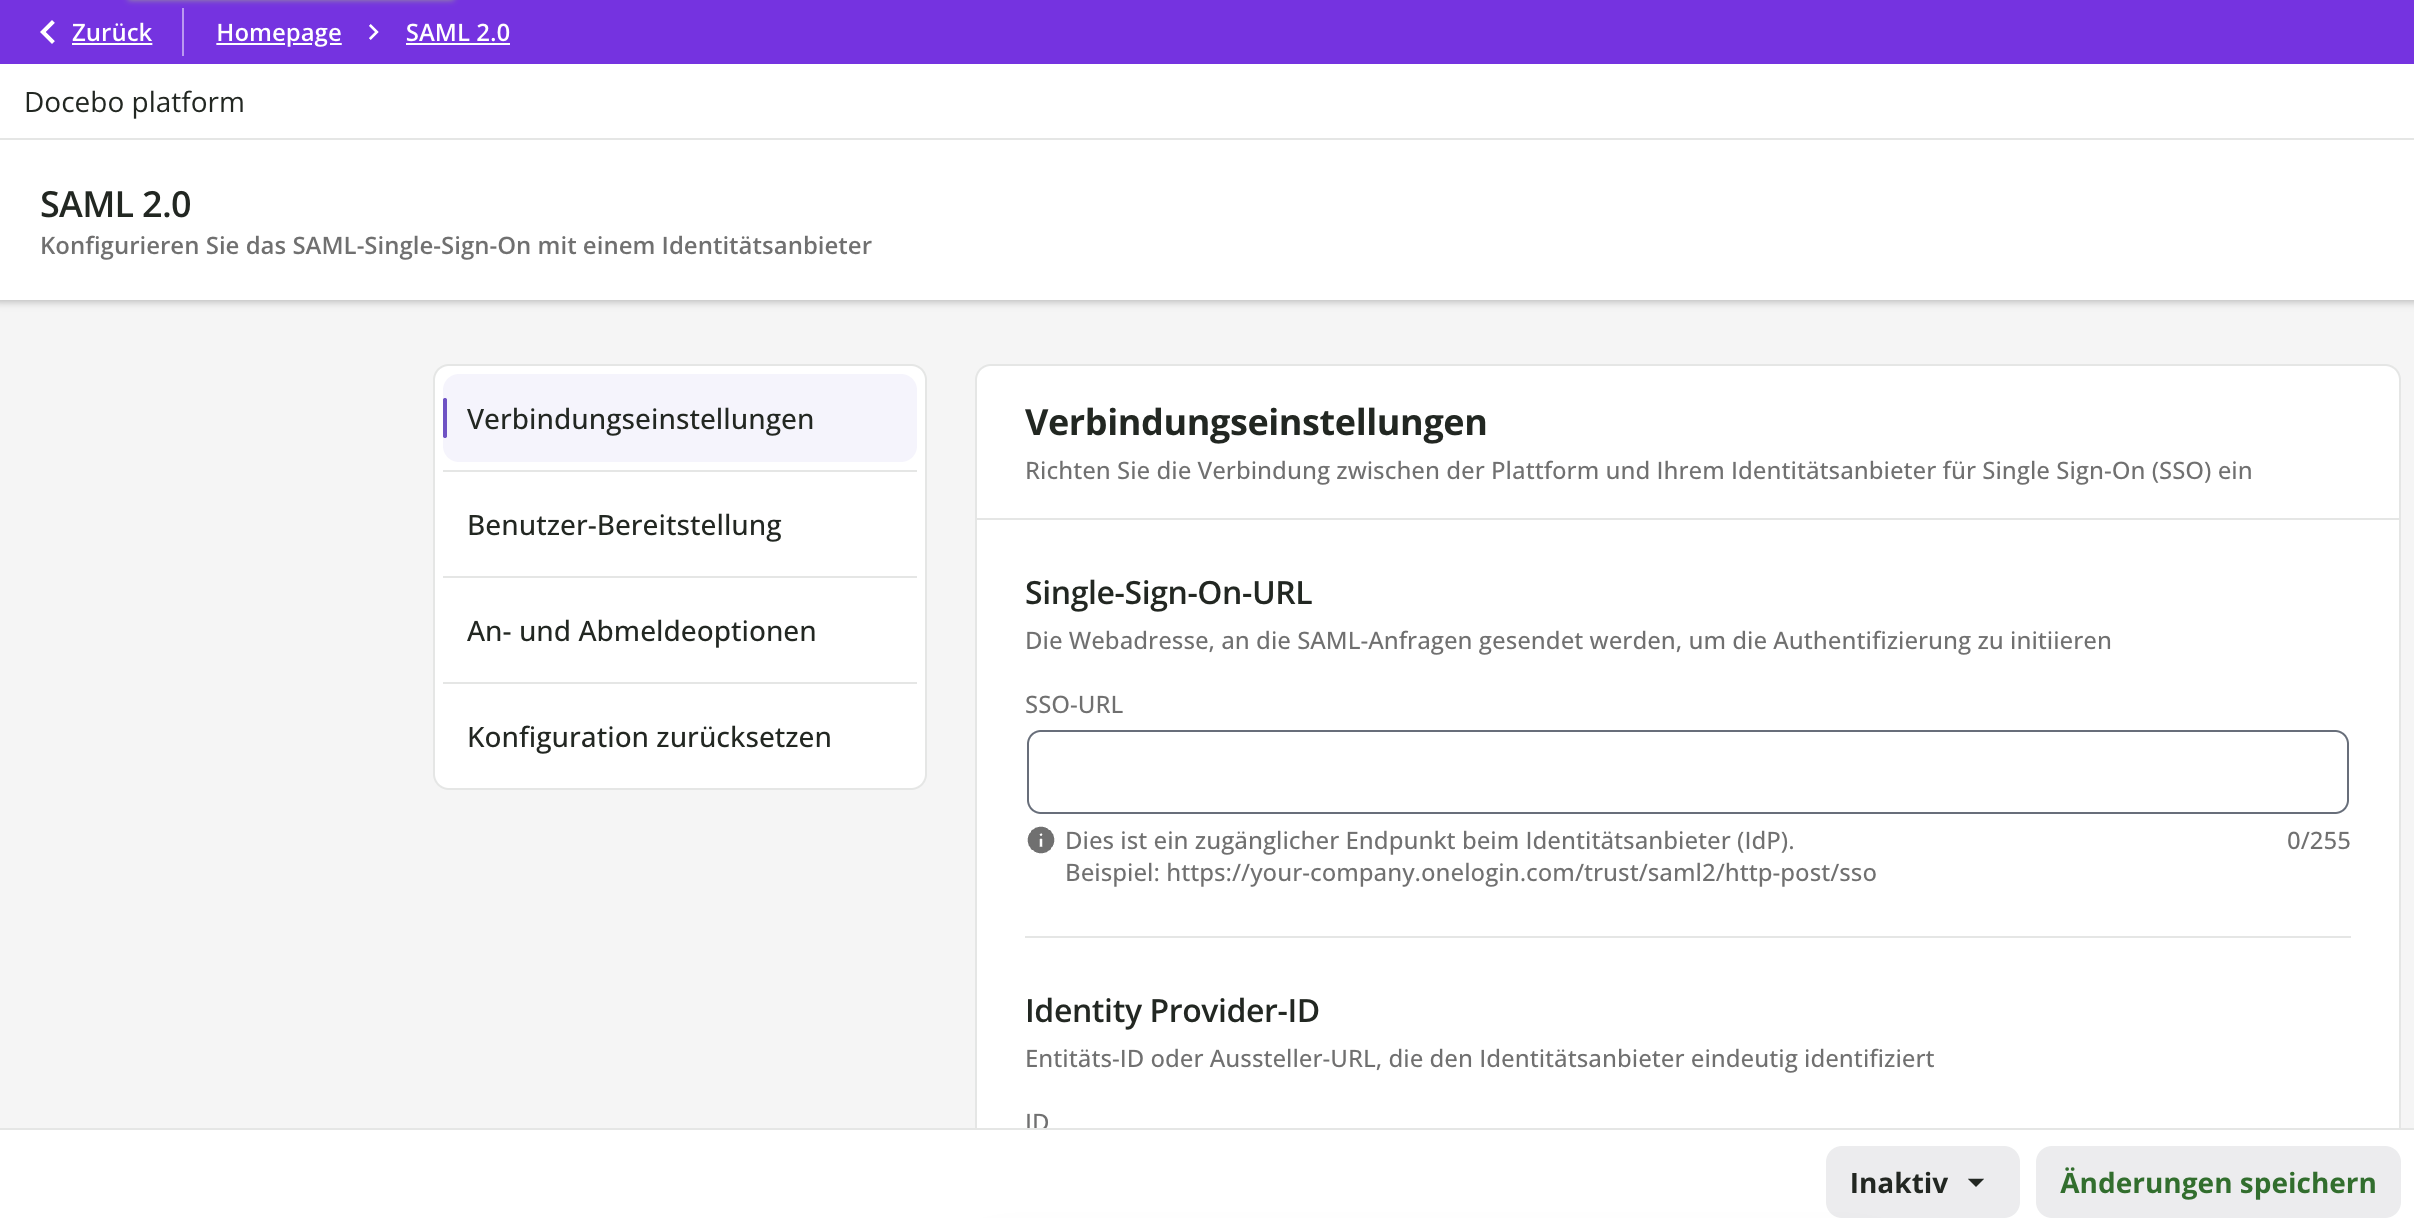Click the breadcrumb separator chevron after Homepage
This screenshot has width=2414, height=1218.
(x=373, y=32)
